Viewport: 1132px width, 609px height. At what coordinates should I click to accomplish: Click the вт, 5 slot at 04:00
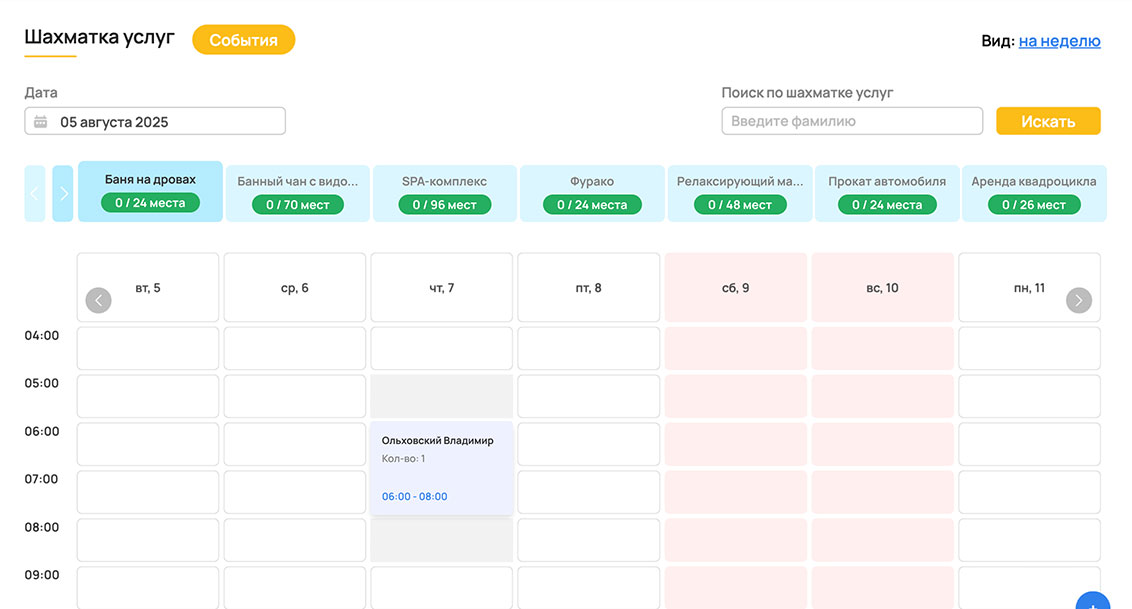tap(148, 348)
